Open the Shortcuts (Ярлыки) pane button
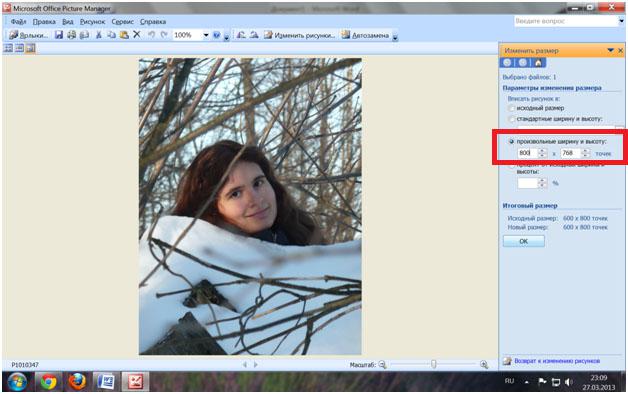Screen dimensions: 628x394 [x=28, y=35]
